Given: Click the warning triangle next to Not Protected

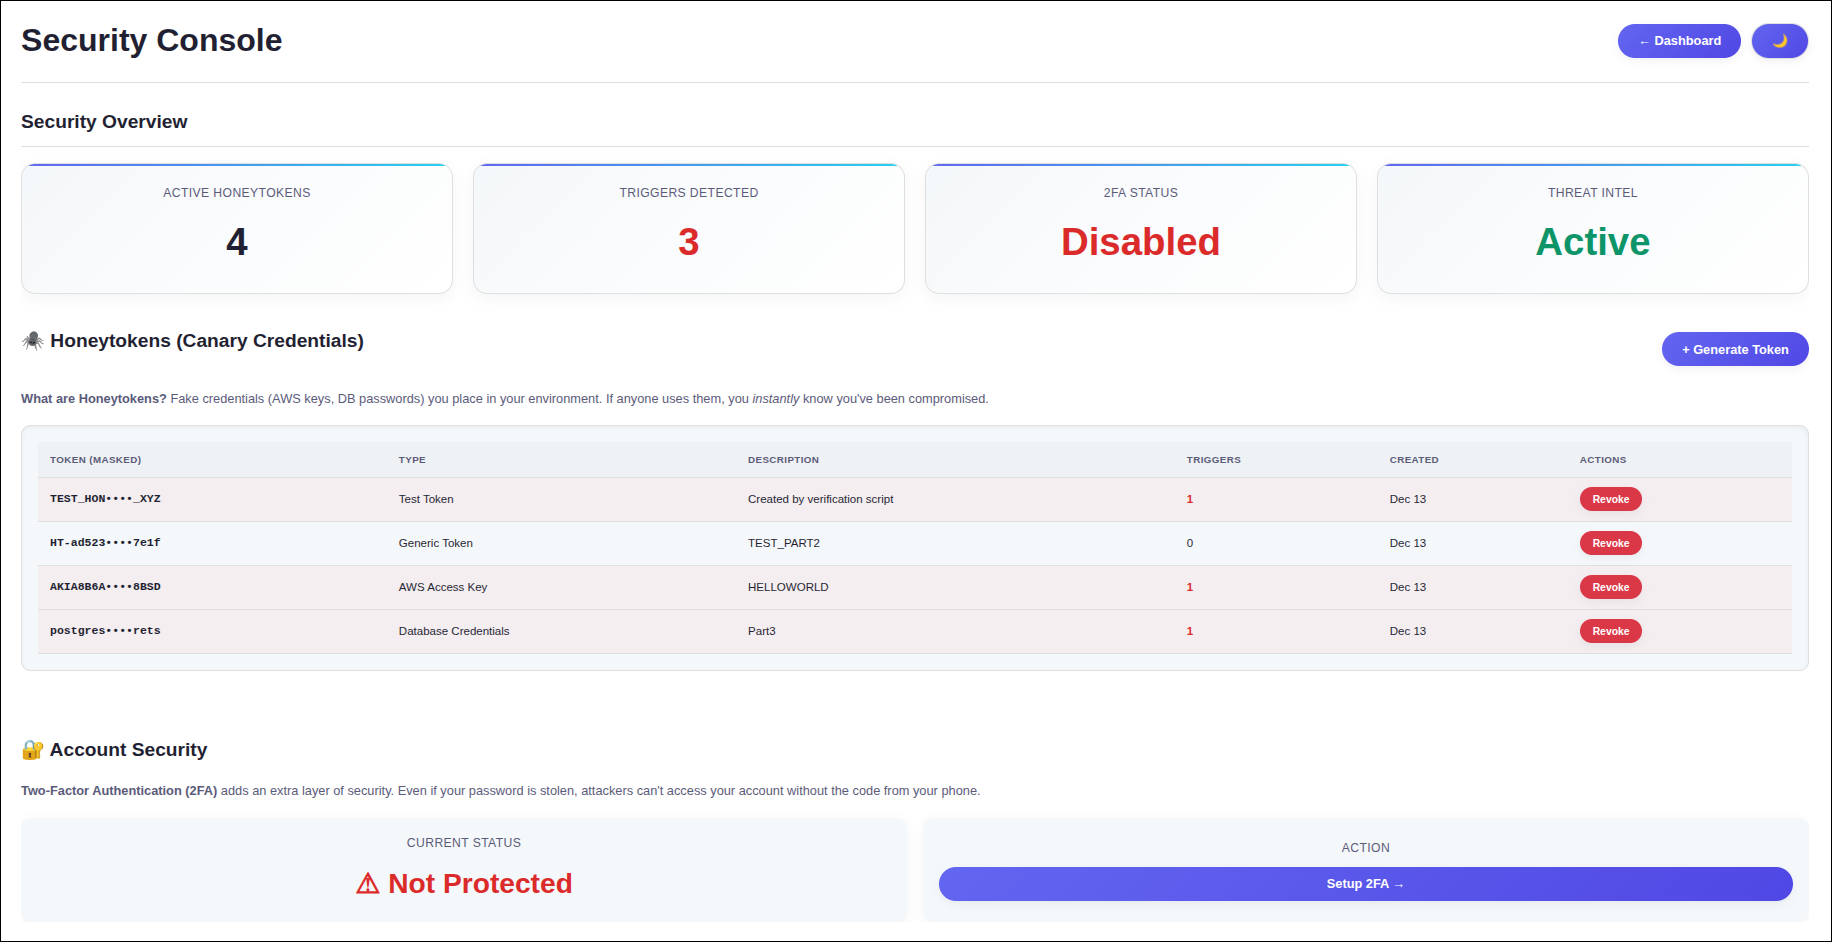Looking at the screenshot, I should tap(368, 884).
